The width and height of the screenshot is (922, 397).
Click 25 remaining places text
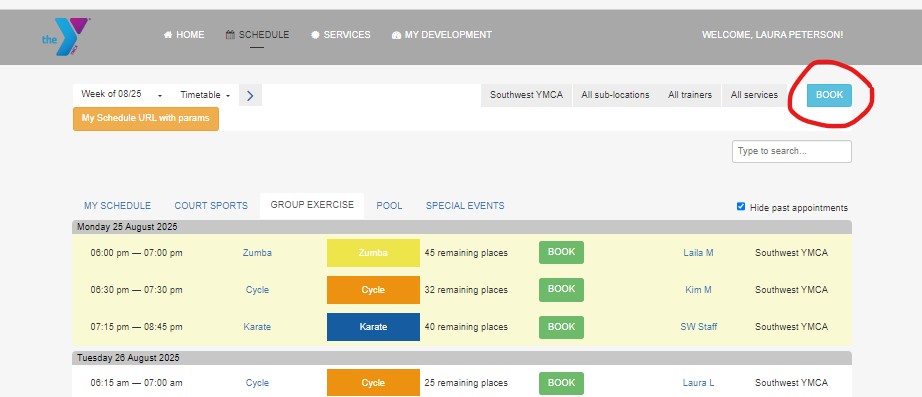(x=466, y=383)
